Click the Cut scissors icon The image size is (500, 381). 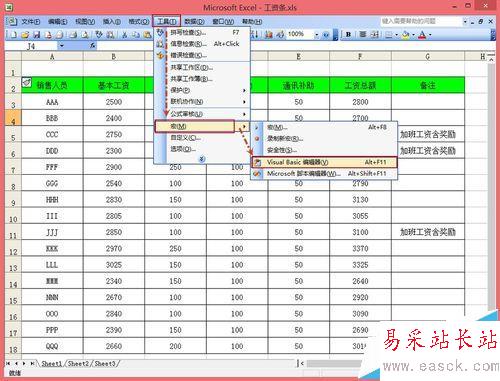point(124,34)
